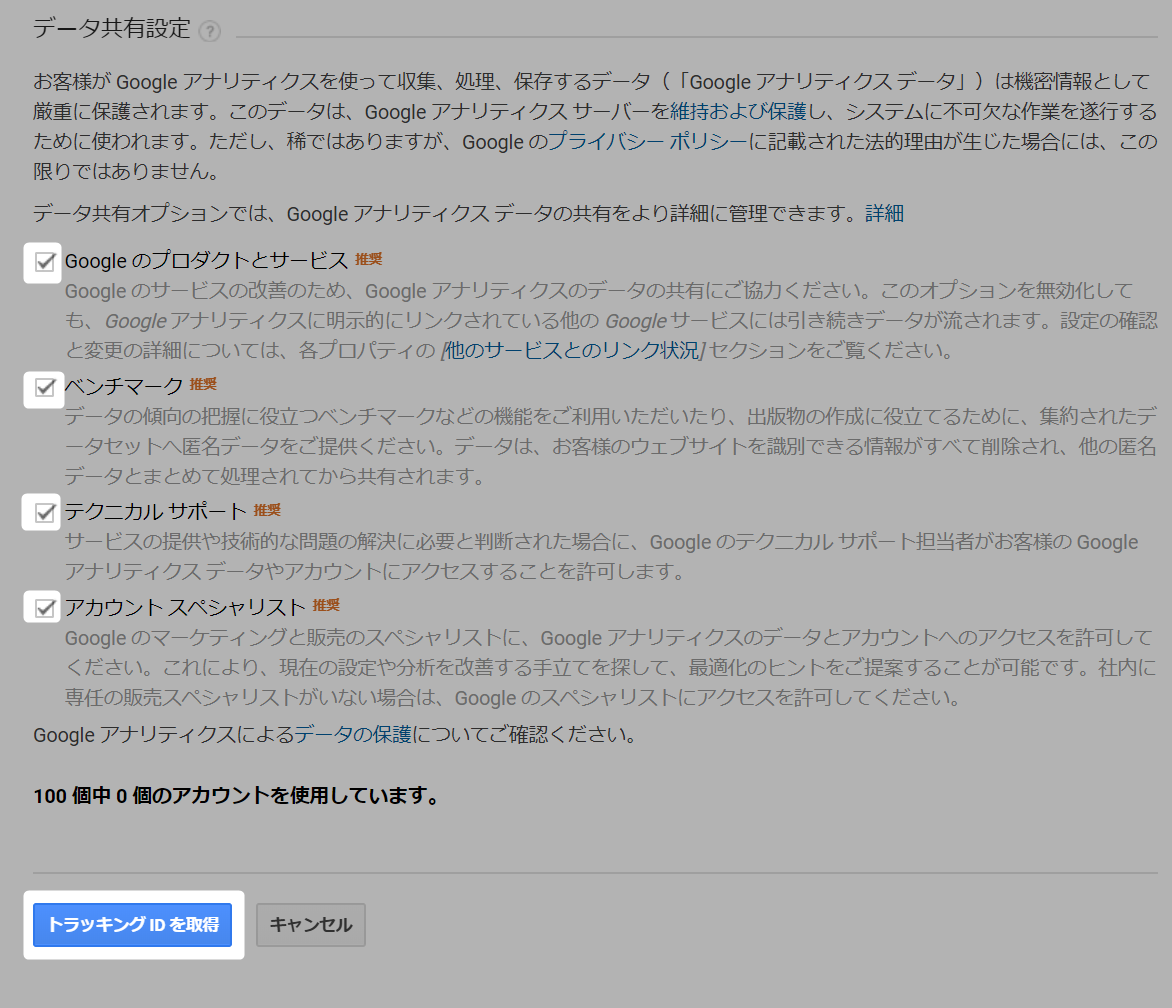Click the テクニカル サポート option label
Image resolution: width=1172 pixels, height=1008 pixels.
point(155,511)
